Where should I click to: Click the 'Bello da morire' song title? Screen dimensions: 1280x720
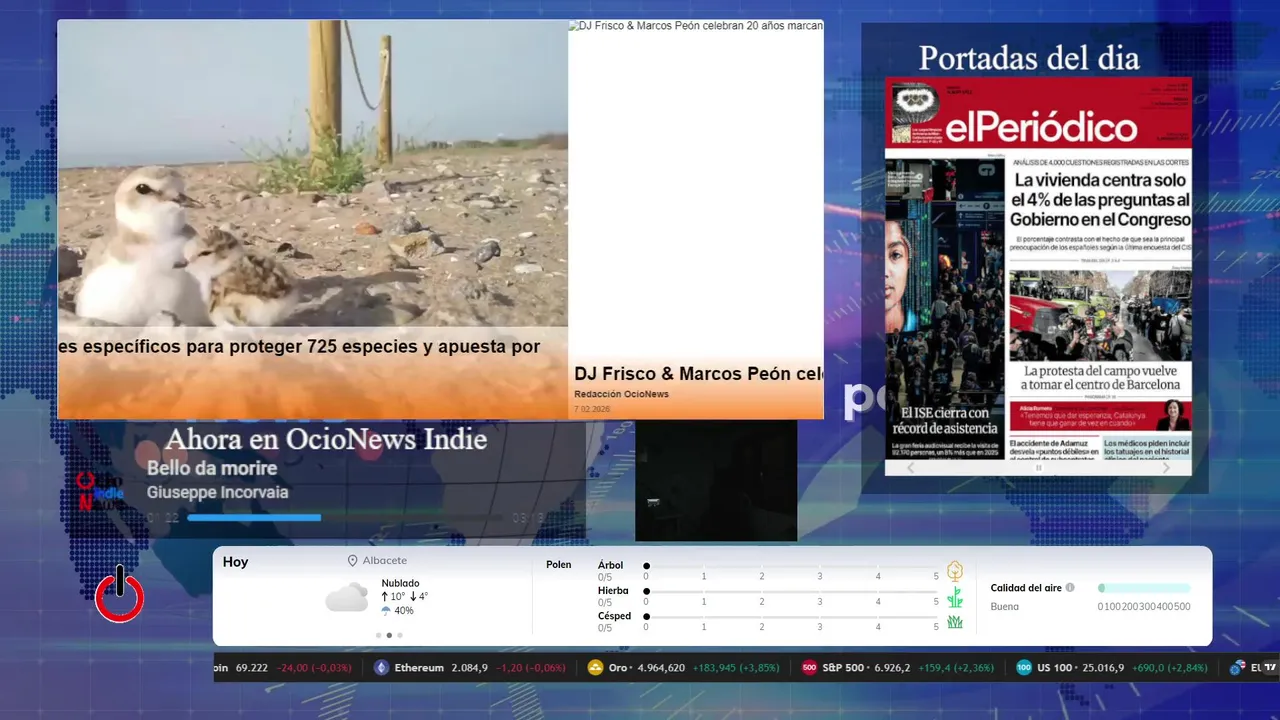click(x=212, y=468)
